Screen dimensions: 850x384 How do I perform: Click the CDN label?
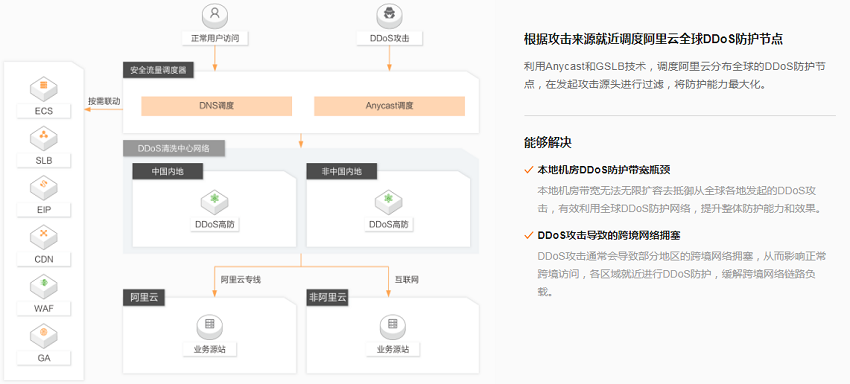click(44, 259)
